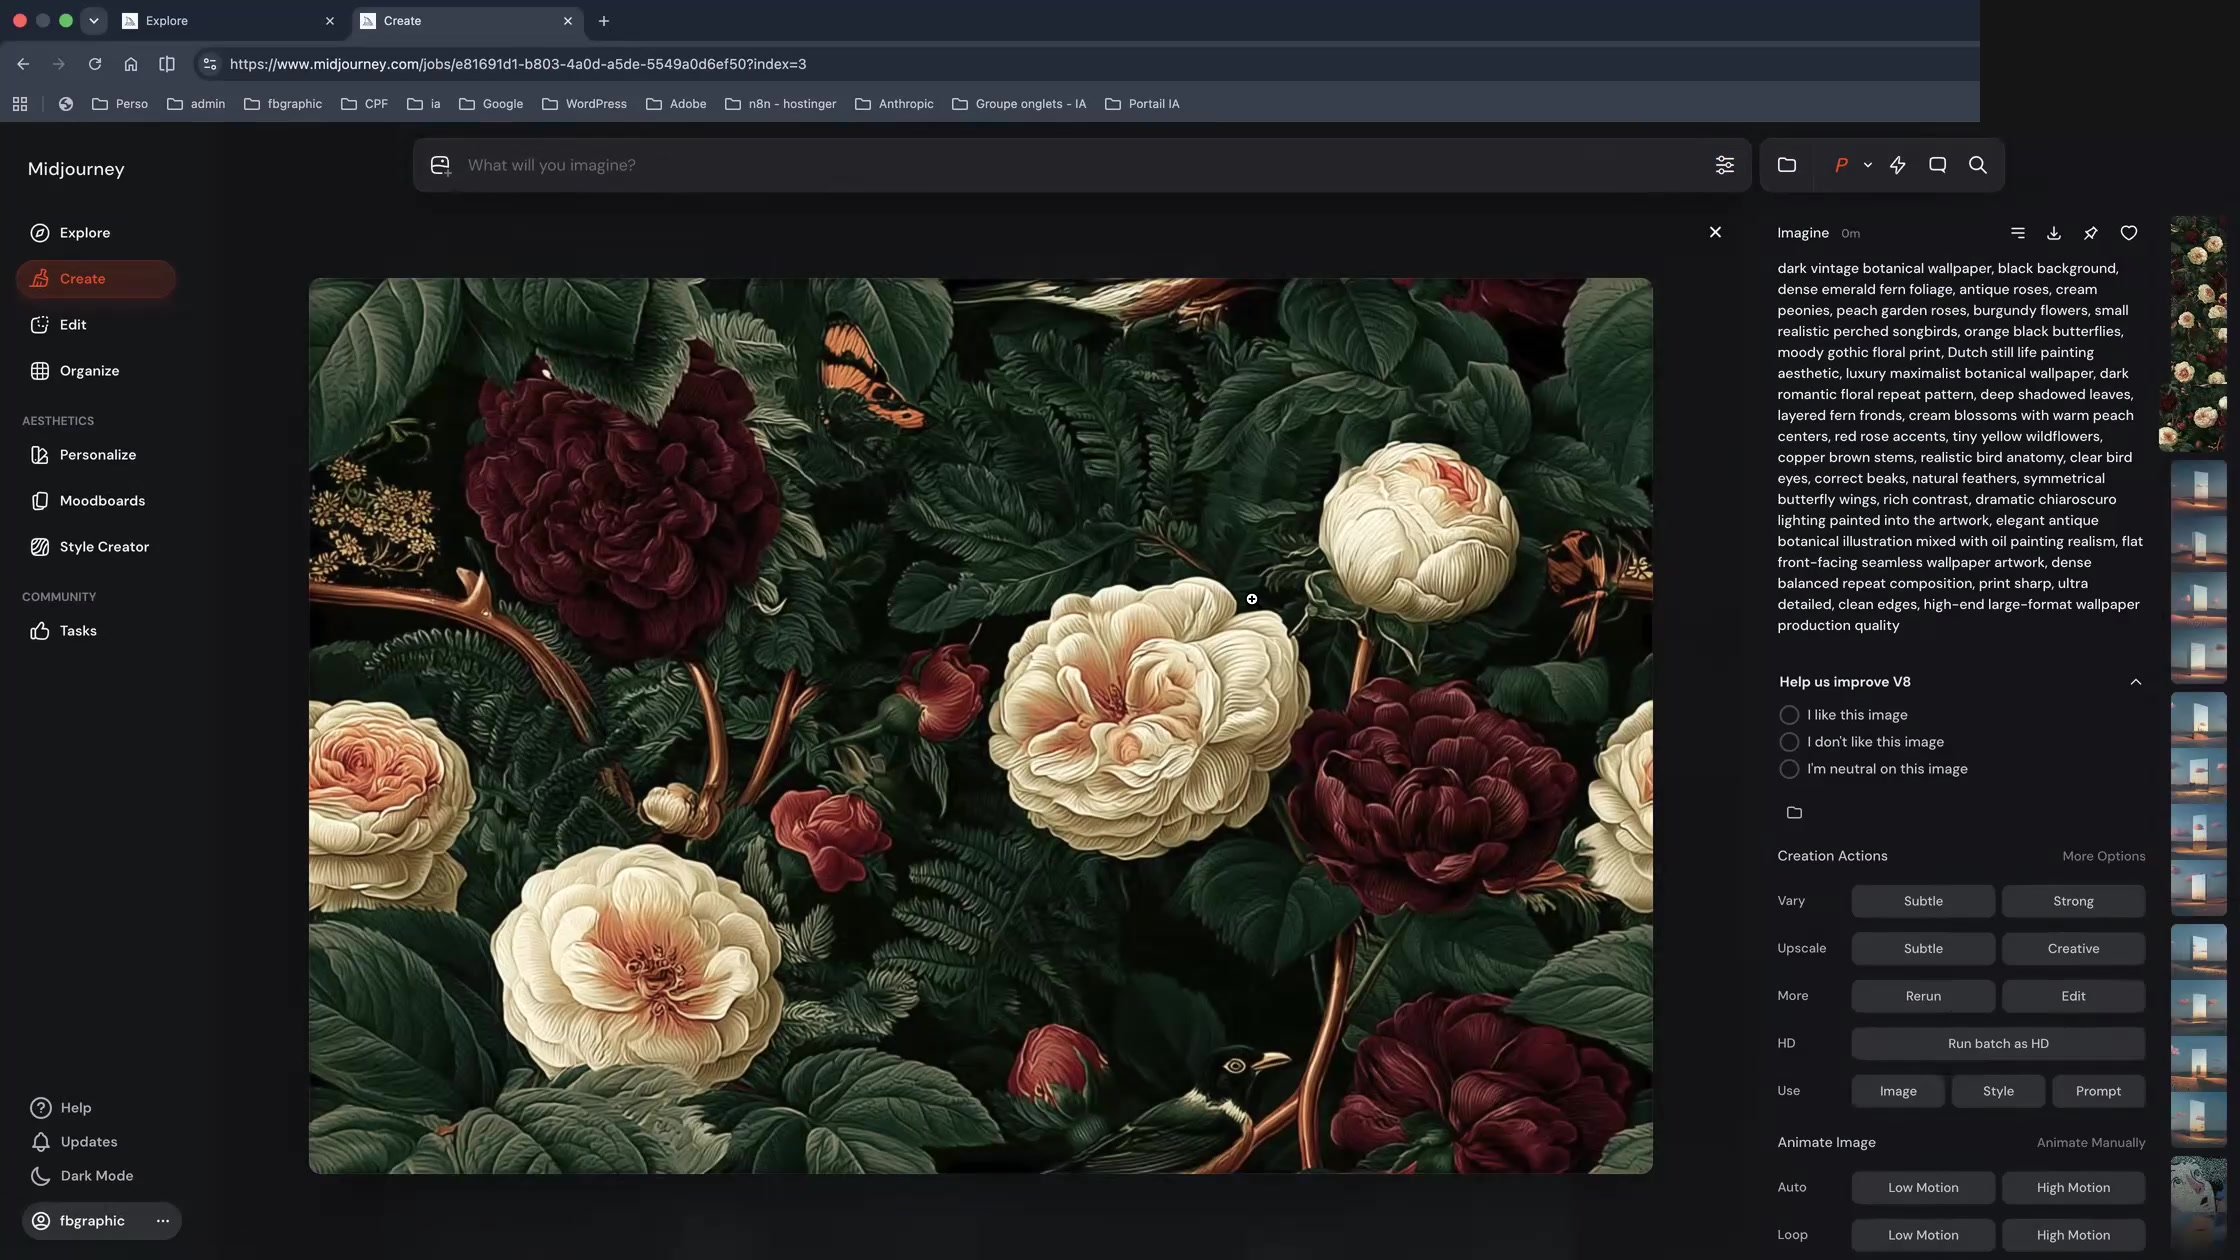
Task: Click Auto Low Motion
Action: click(x=1922, y=1188)
